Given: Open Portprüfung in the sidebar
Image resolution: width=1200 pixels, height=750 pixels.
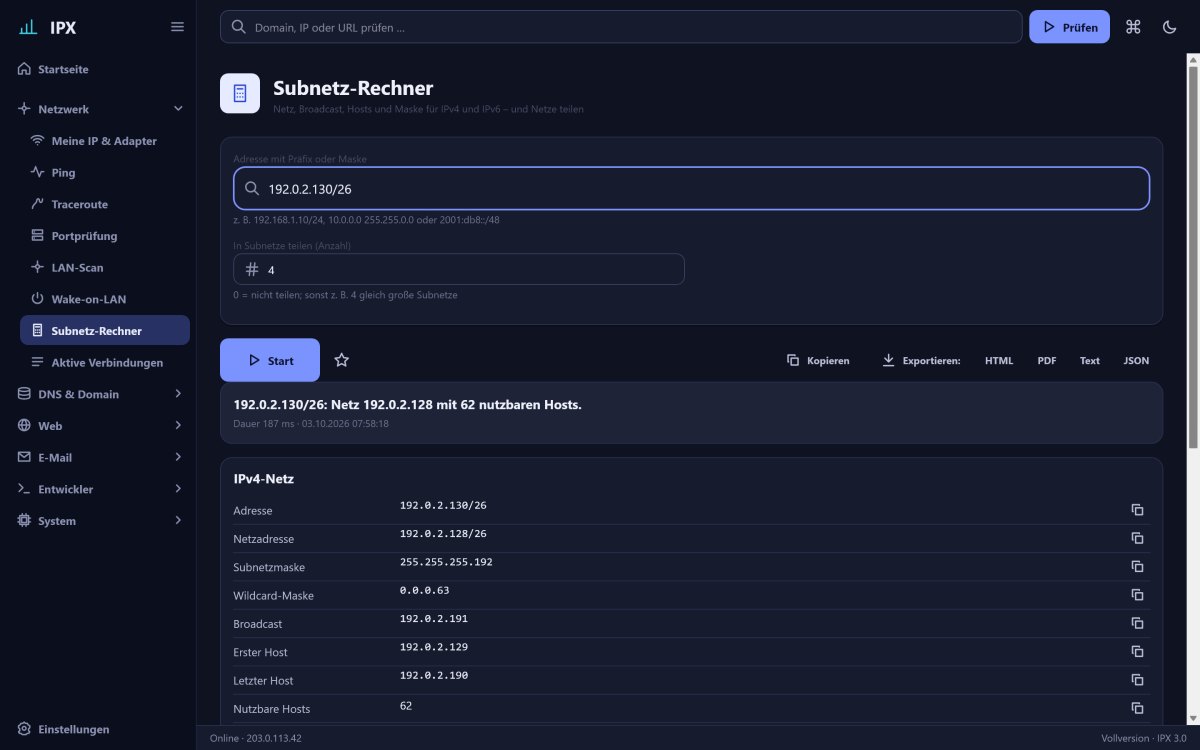Looking at the screenshot, I should tap(105, 236).
